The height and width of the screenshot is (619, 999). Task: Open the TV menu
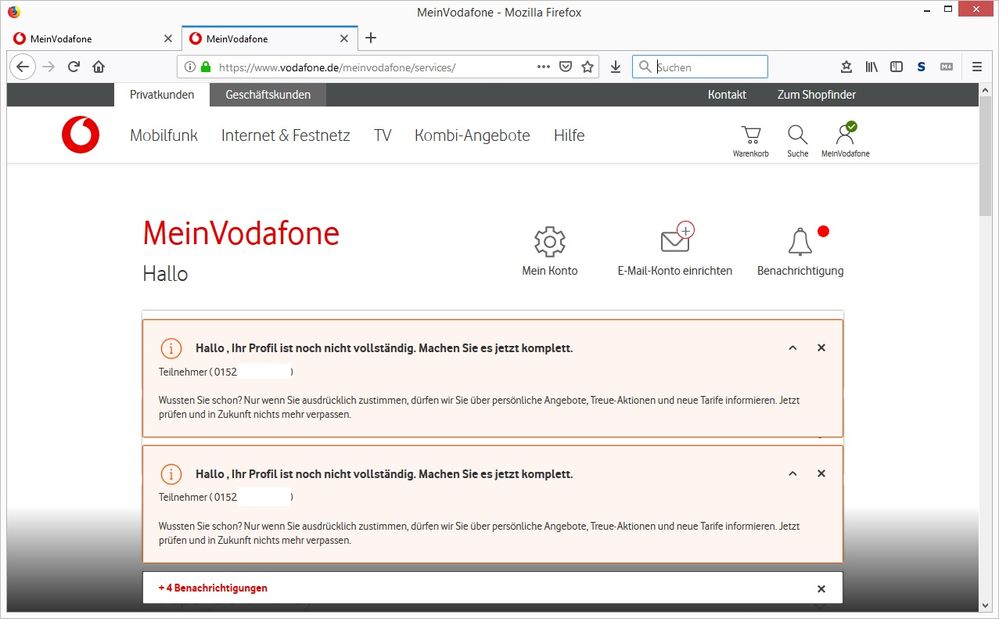382,135
